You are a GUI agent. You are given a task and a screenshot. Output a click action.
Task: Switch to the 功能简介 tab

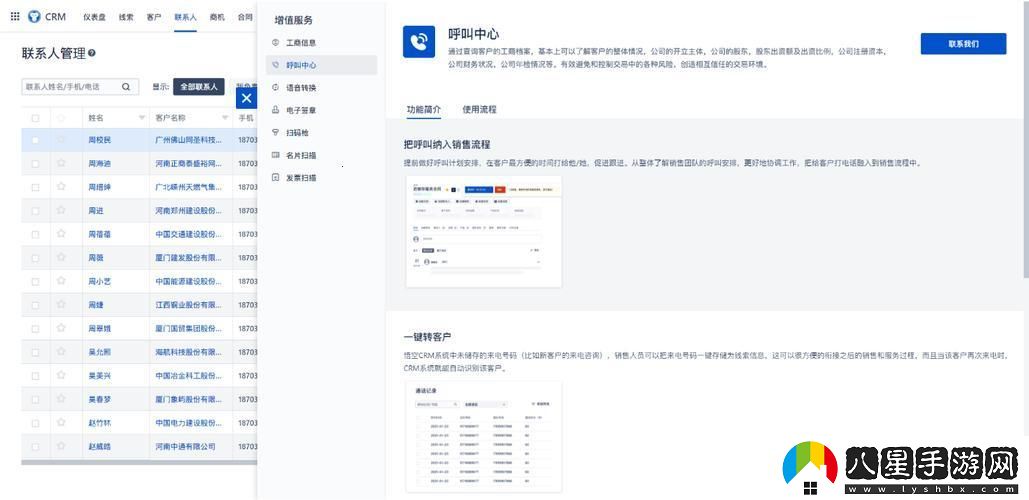[424, 110]
